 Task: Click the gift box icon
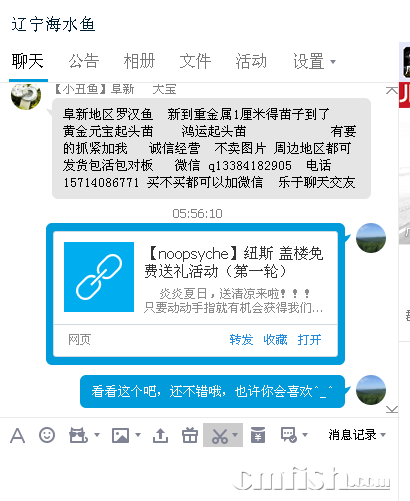click(x=190, y=435)
